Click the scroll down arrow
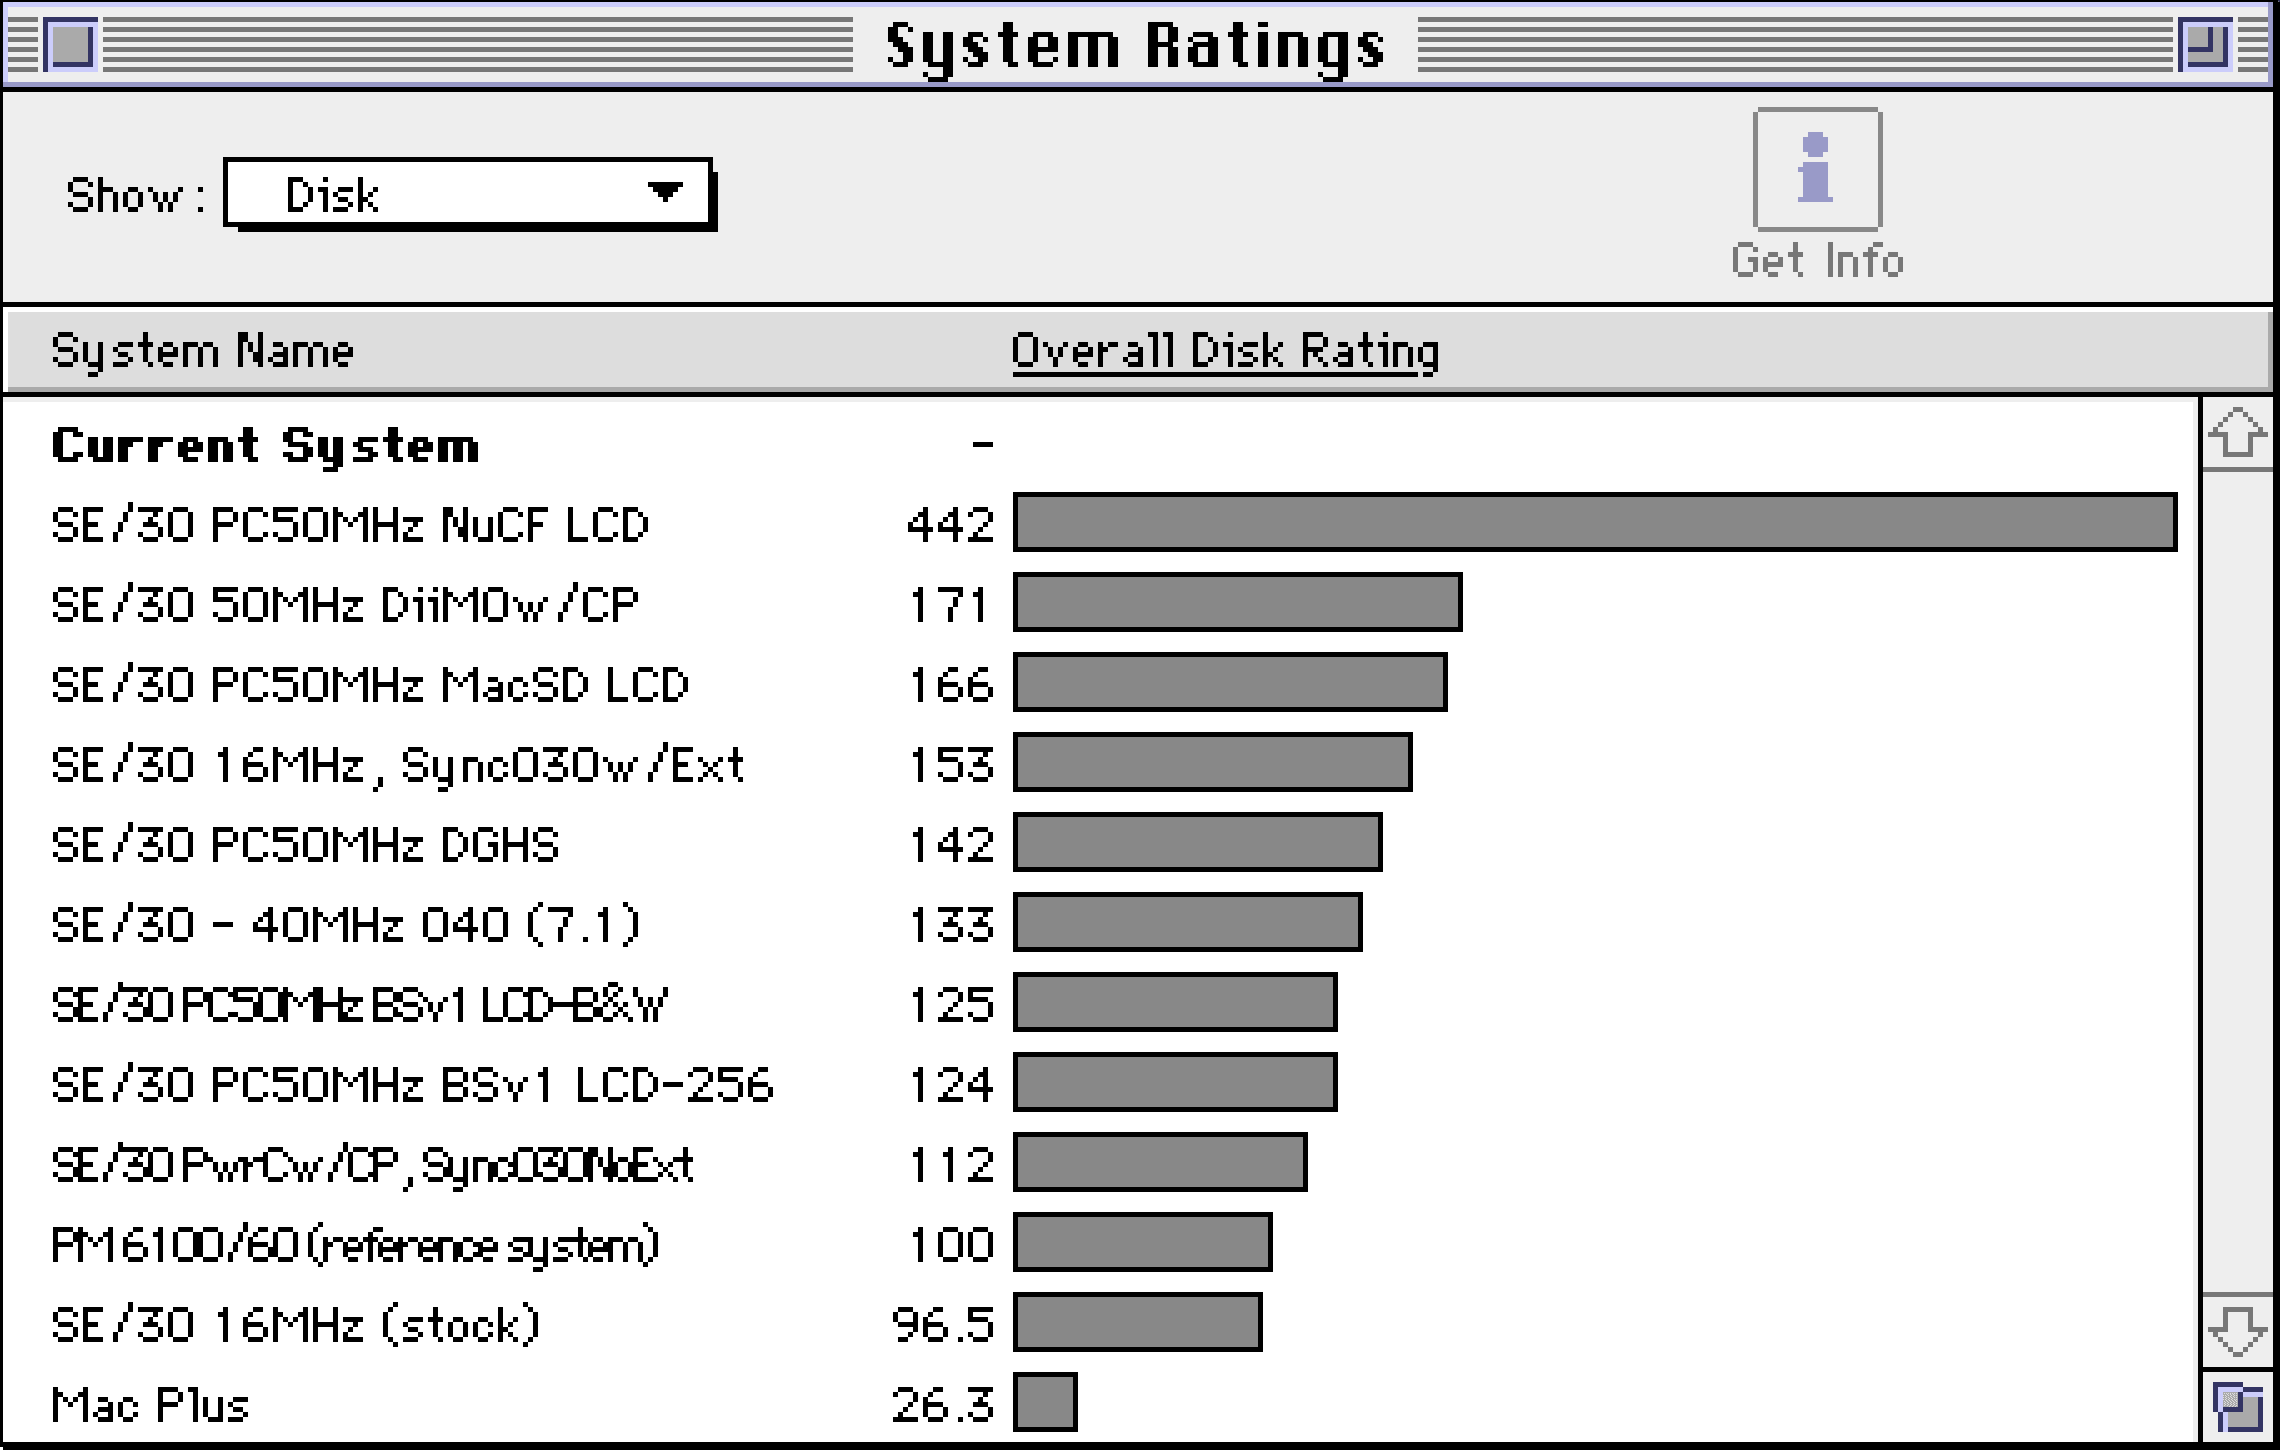The width and height of the screenshot is (2280, 1450). pos(2237,1332)
